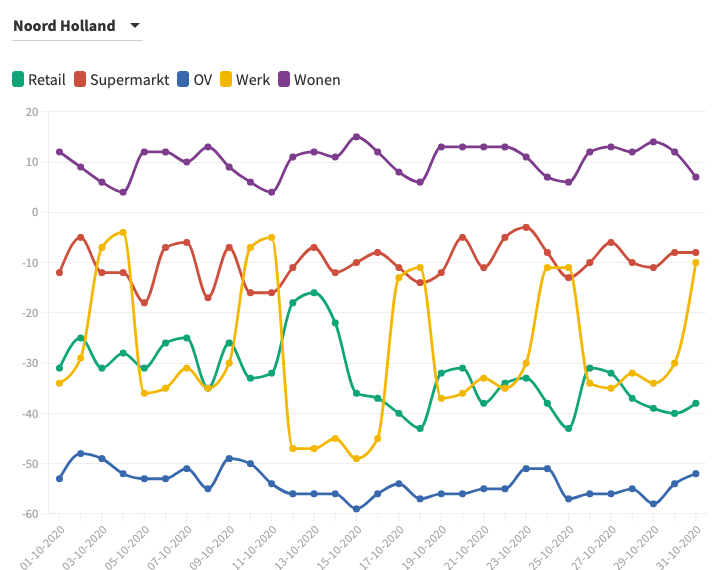This screenshot has height=570, width=725.
Task: Toggle the Retail series in the legend
Action: [46, 80]
